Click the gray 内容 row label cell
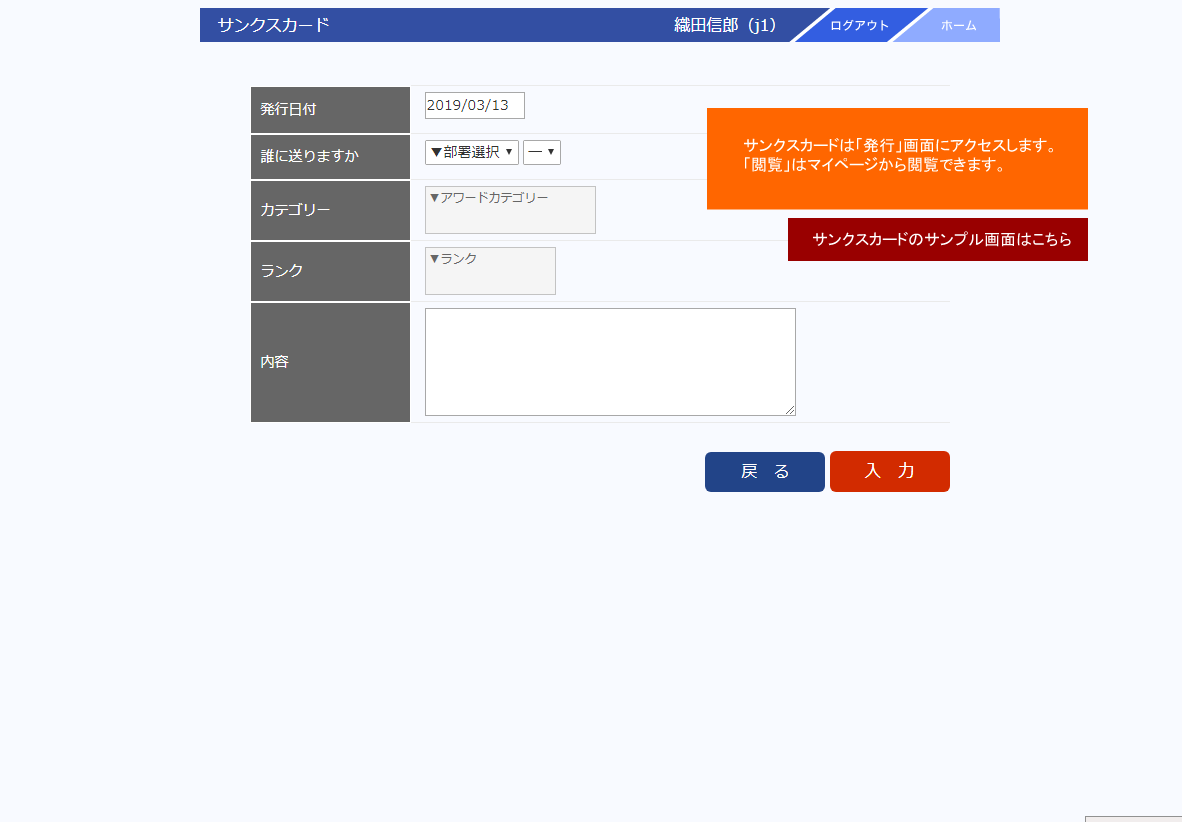This screenshot has width=1182, height=822. tap(330, 362)
